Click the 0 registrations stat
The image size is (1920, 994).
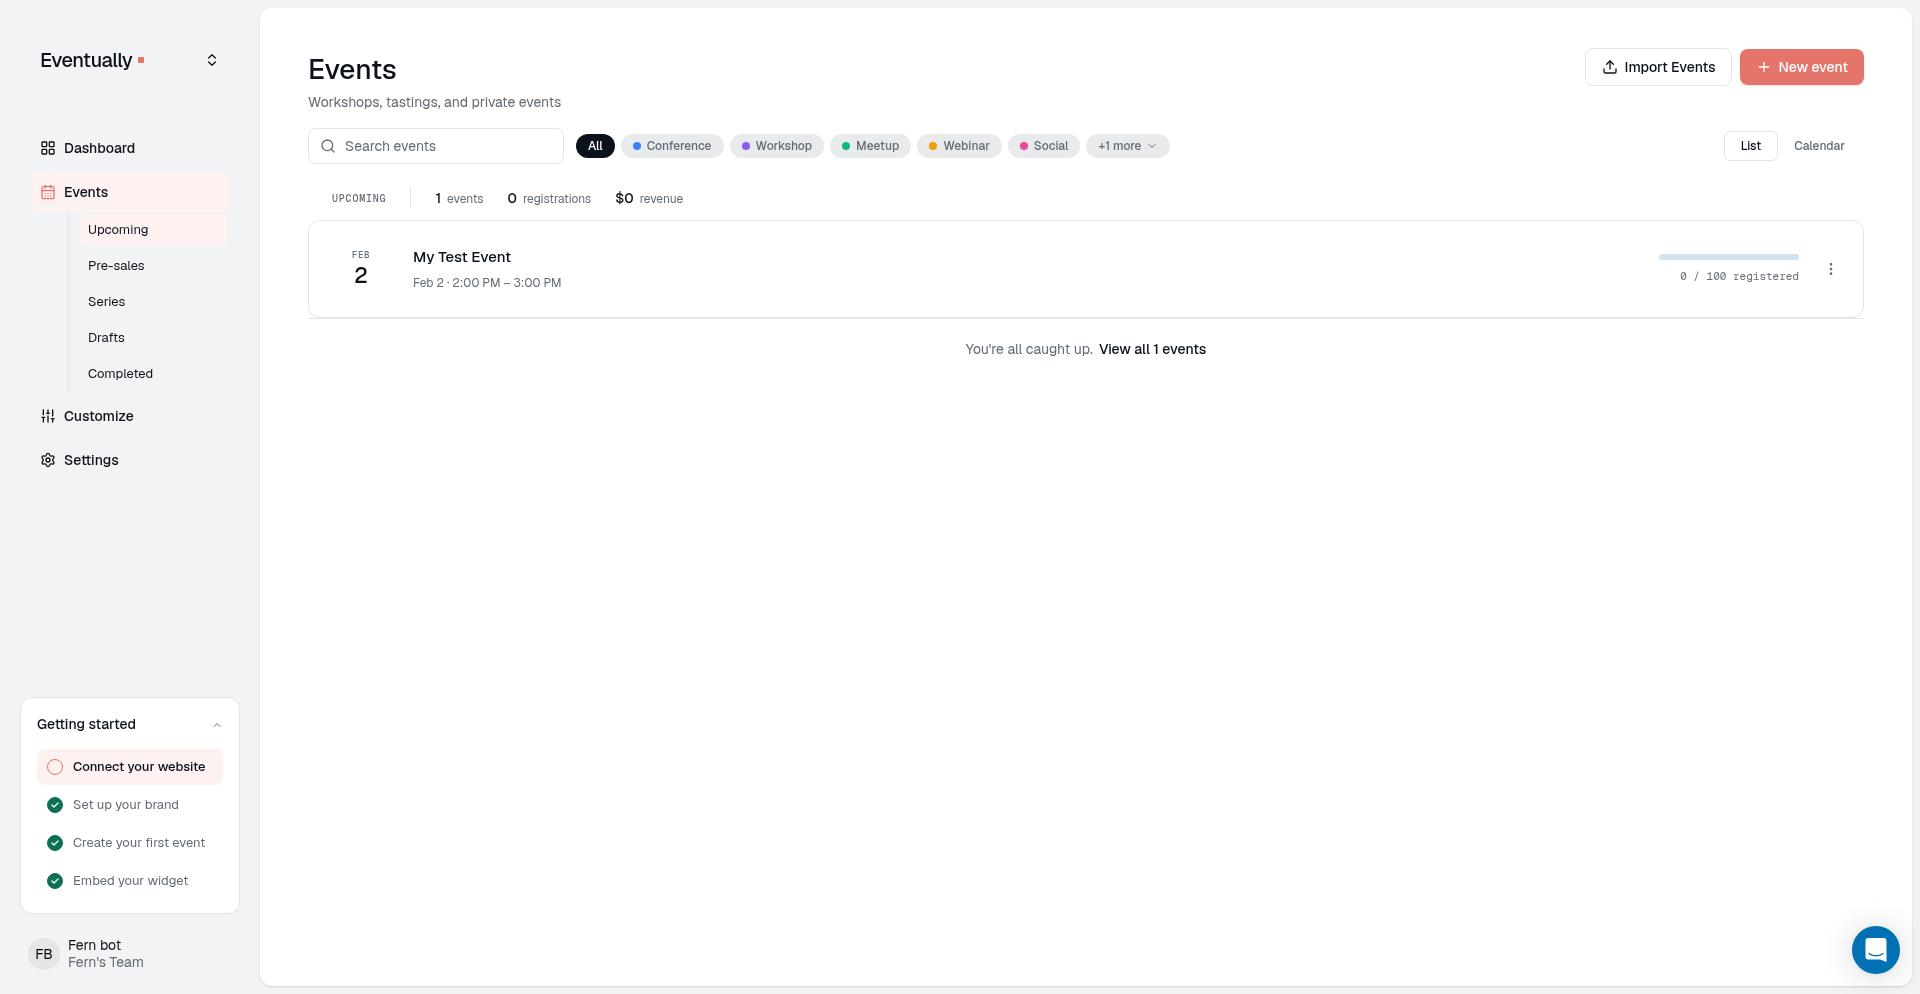(549, 199)
